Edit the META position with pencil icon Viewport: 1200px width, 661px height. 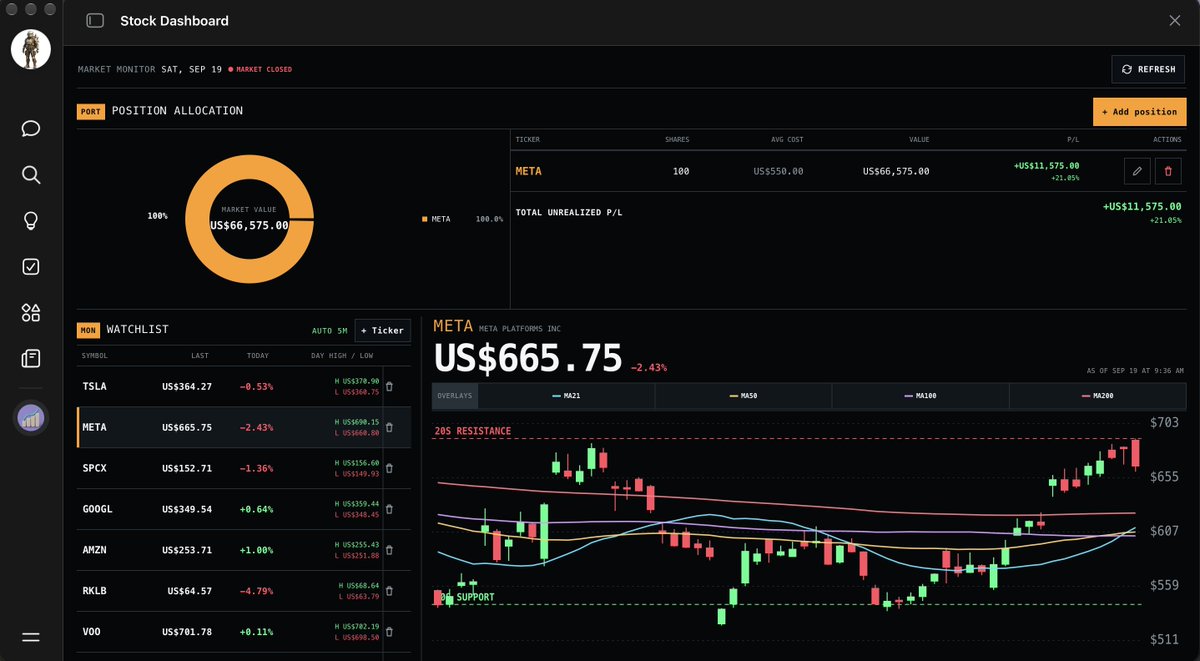1137,171
